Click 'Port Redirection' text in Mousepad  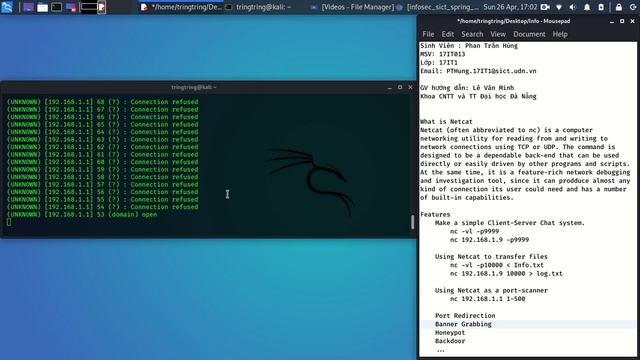click(465, 316)
